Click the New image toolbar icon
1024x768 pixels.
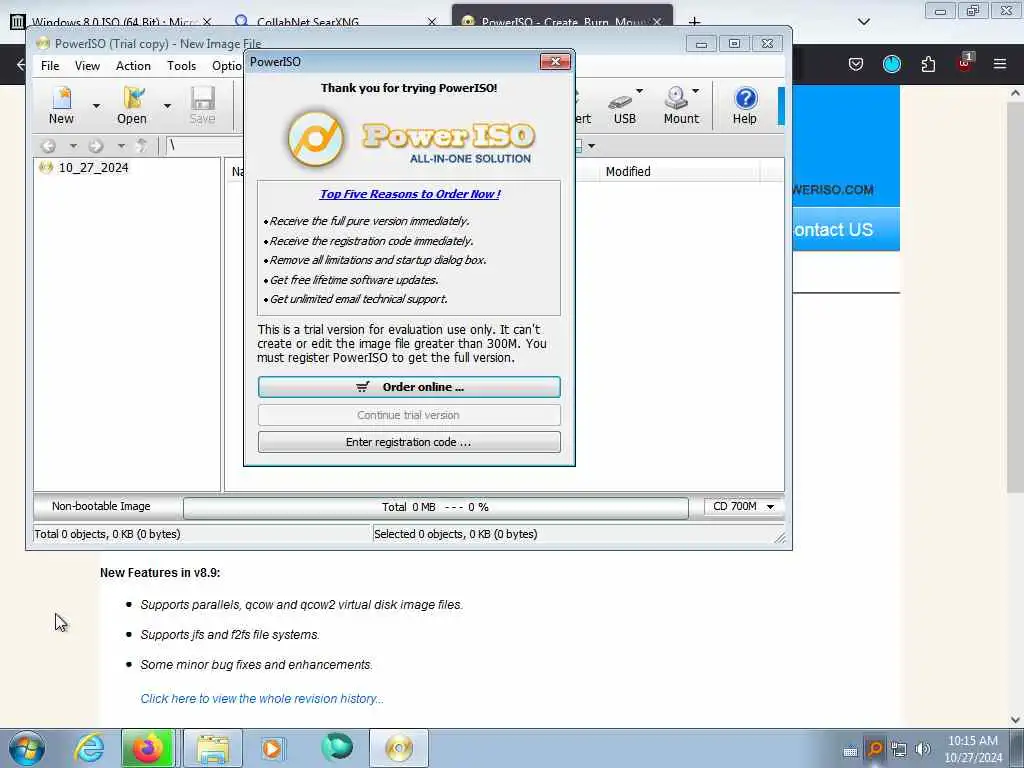(x=61, y=105)
